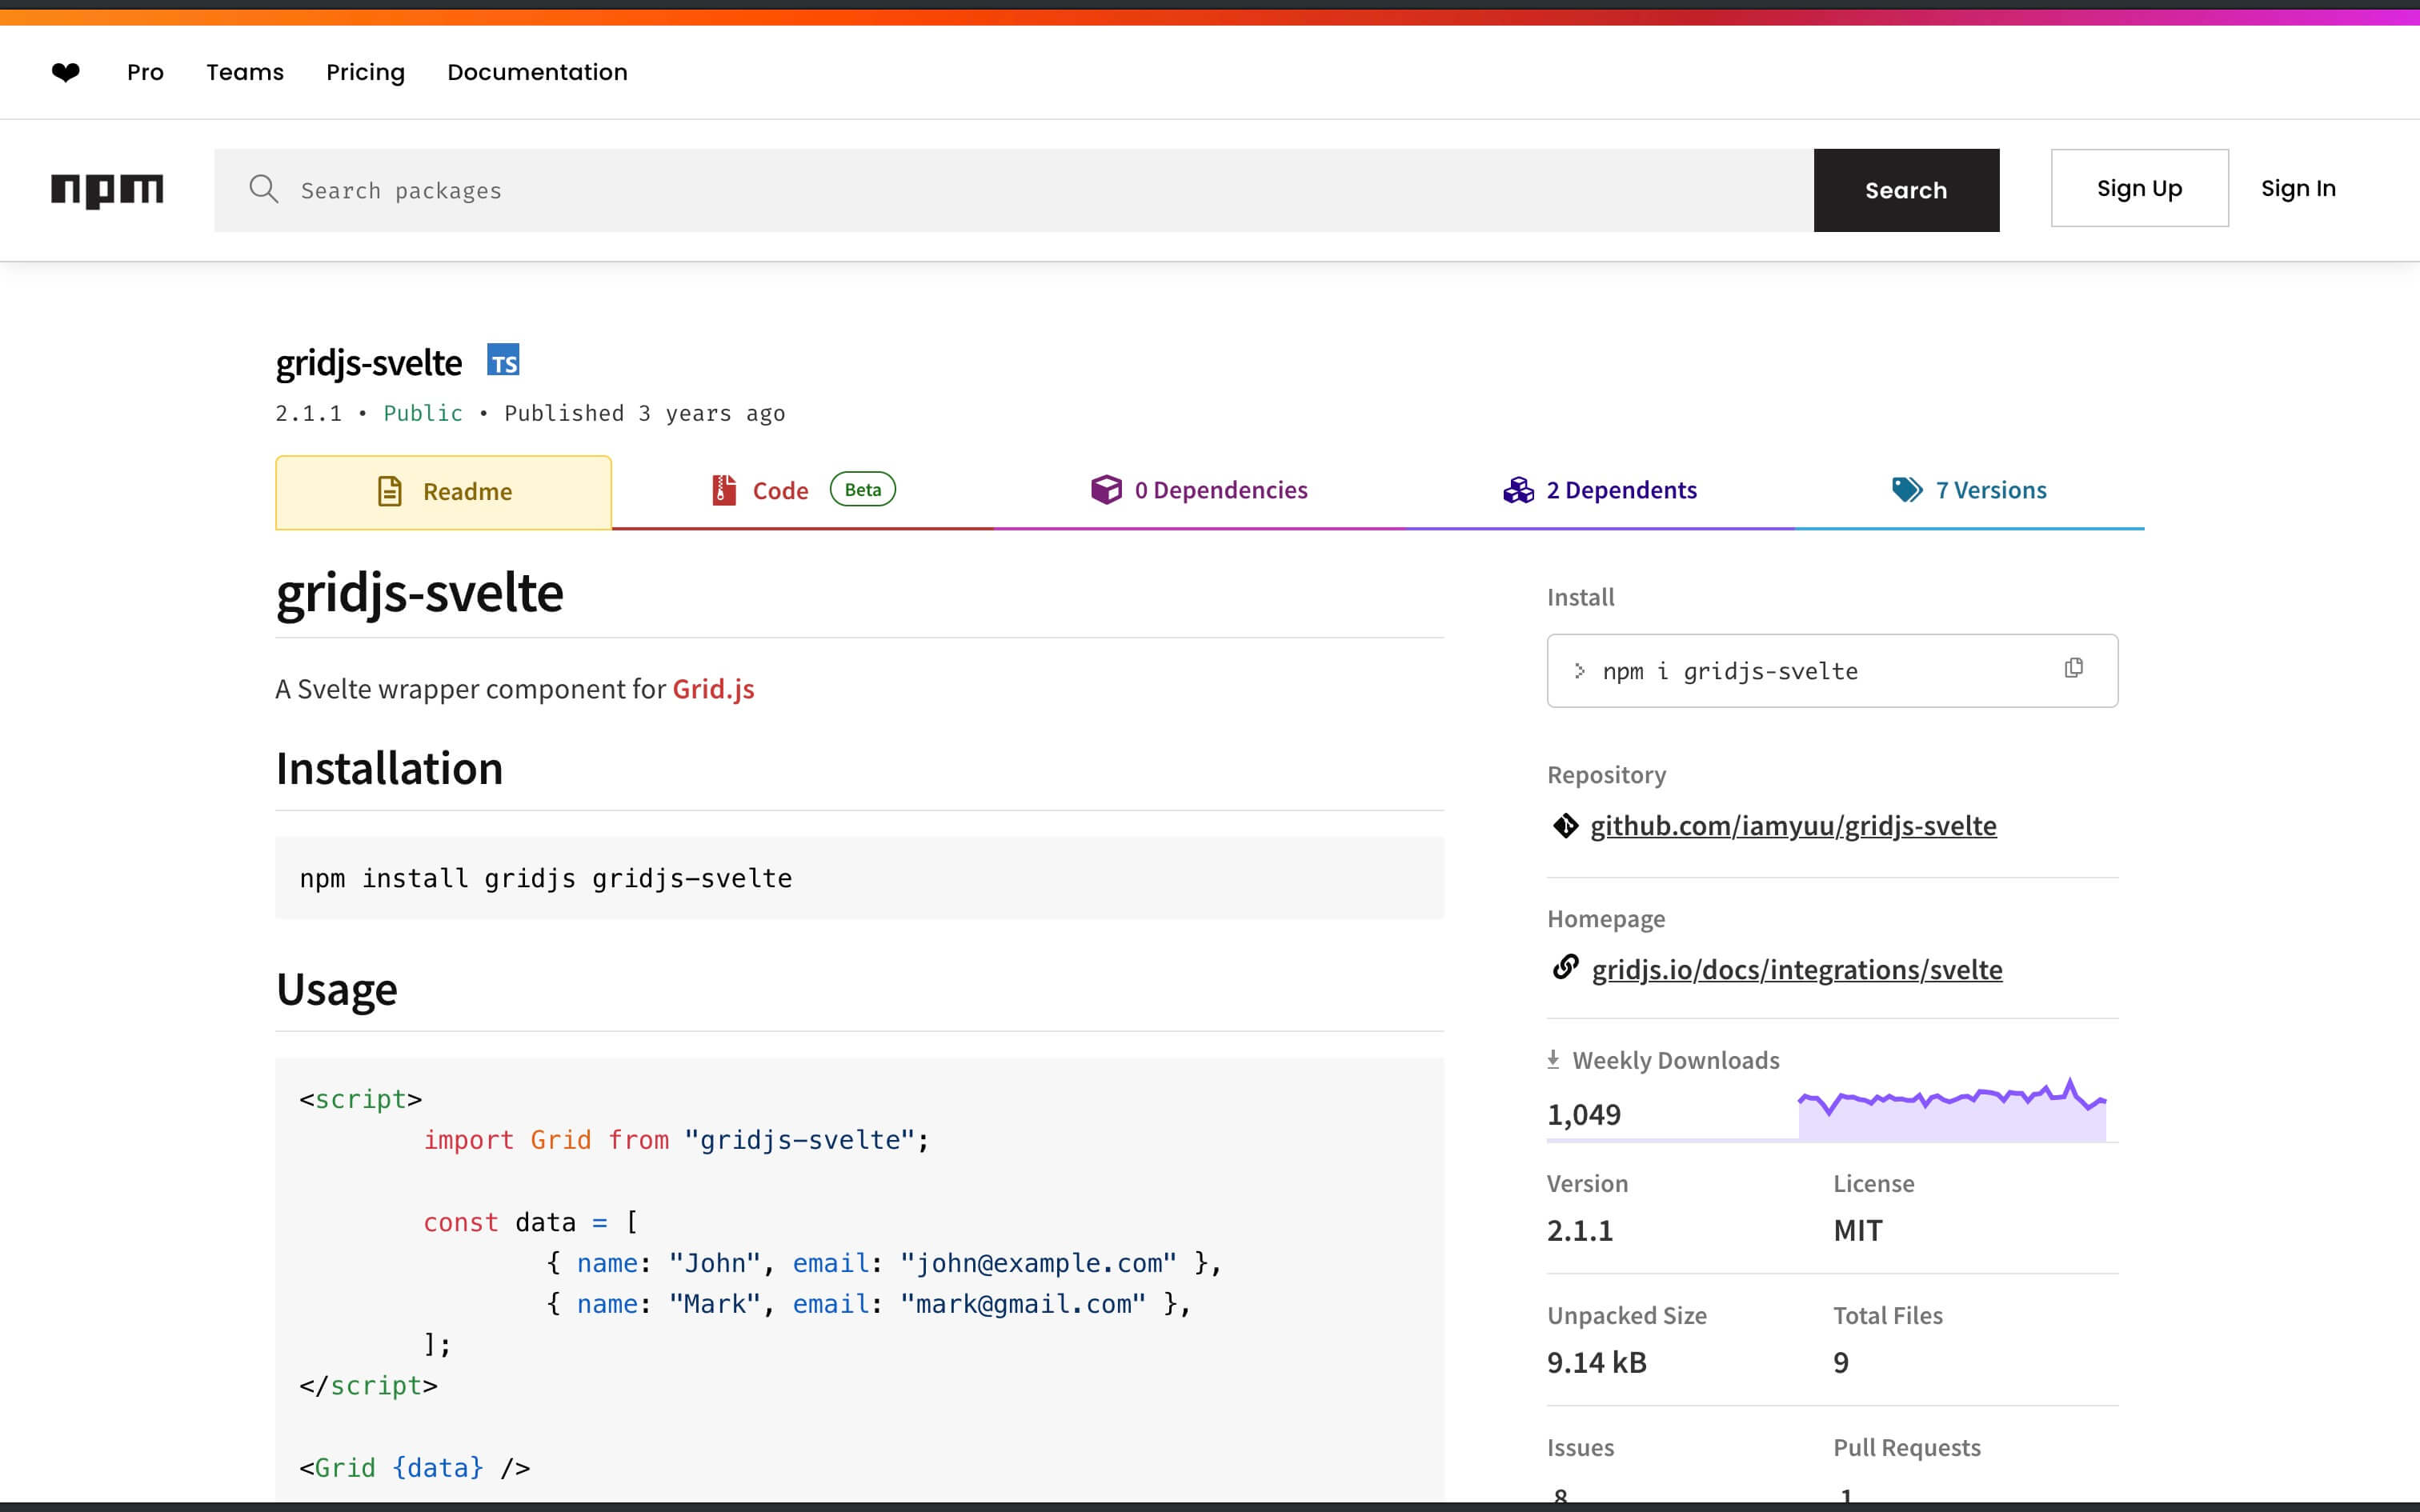Follow the Grid.js link in the description

click(712, 688)
